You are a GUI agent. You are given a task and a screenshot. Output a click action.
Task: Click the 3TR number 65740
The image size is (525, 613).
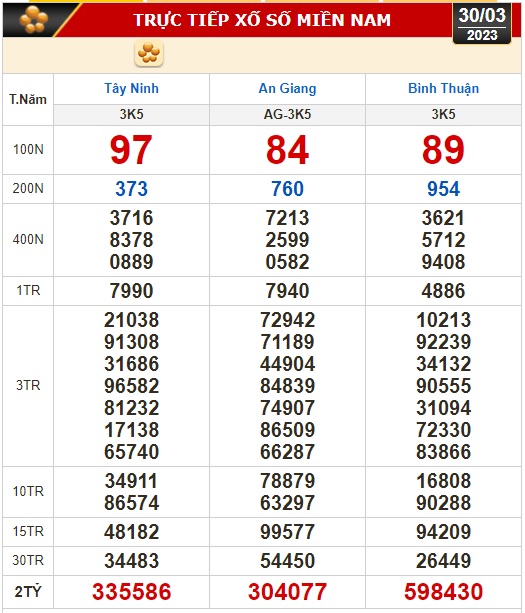(131, 452)
